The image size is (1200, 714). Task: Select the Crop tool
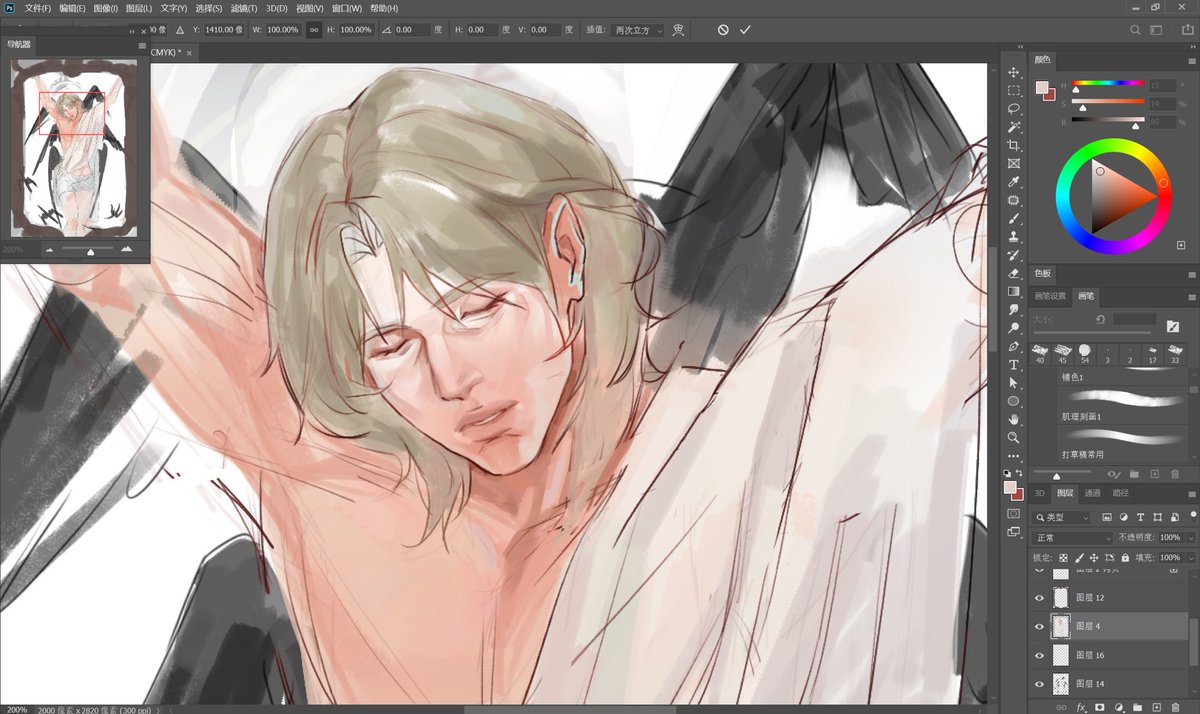[x=1013, y=145]
